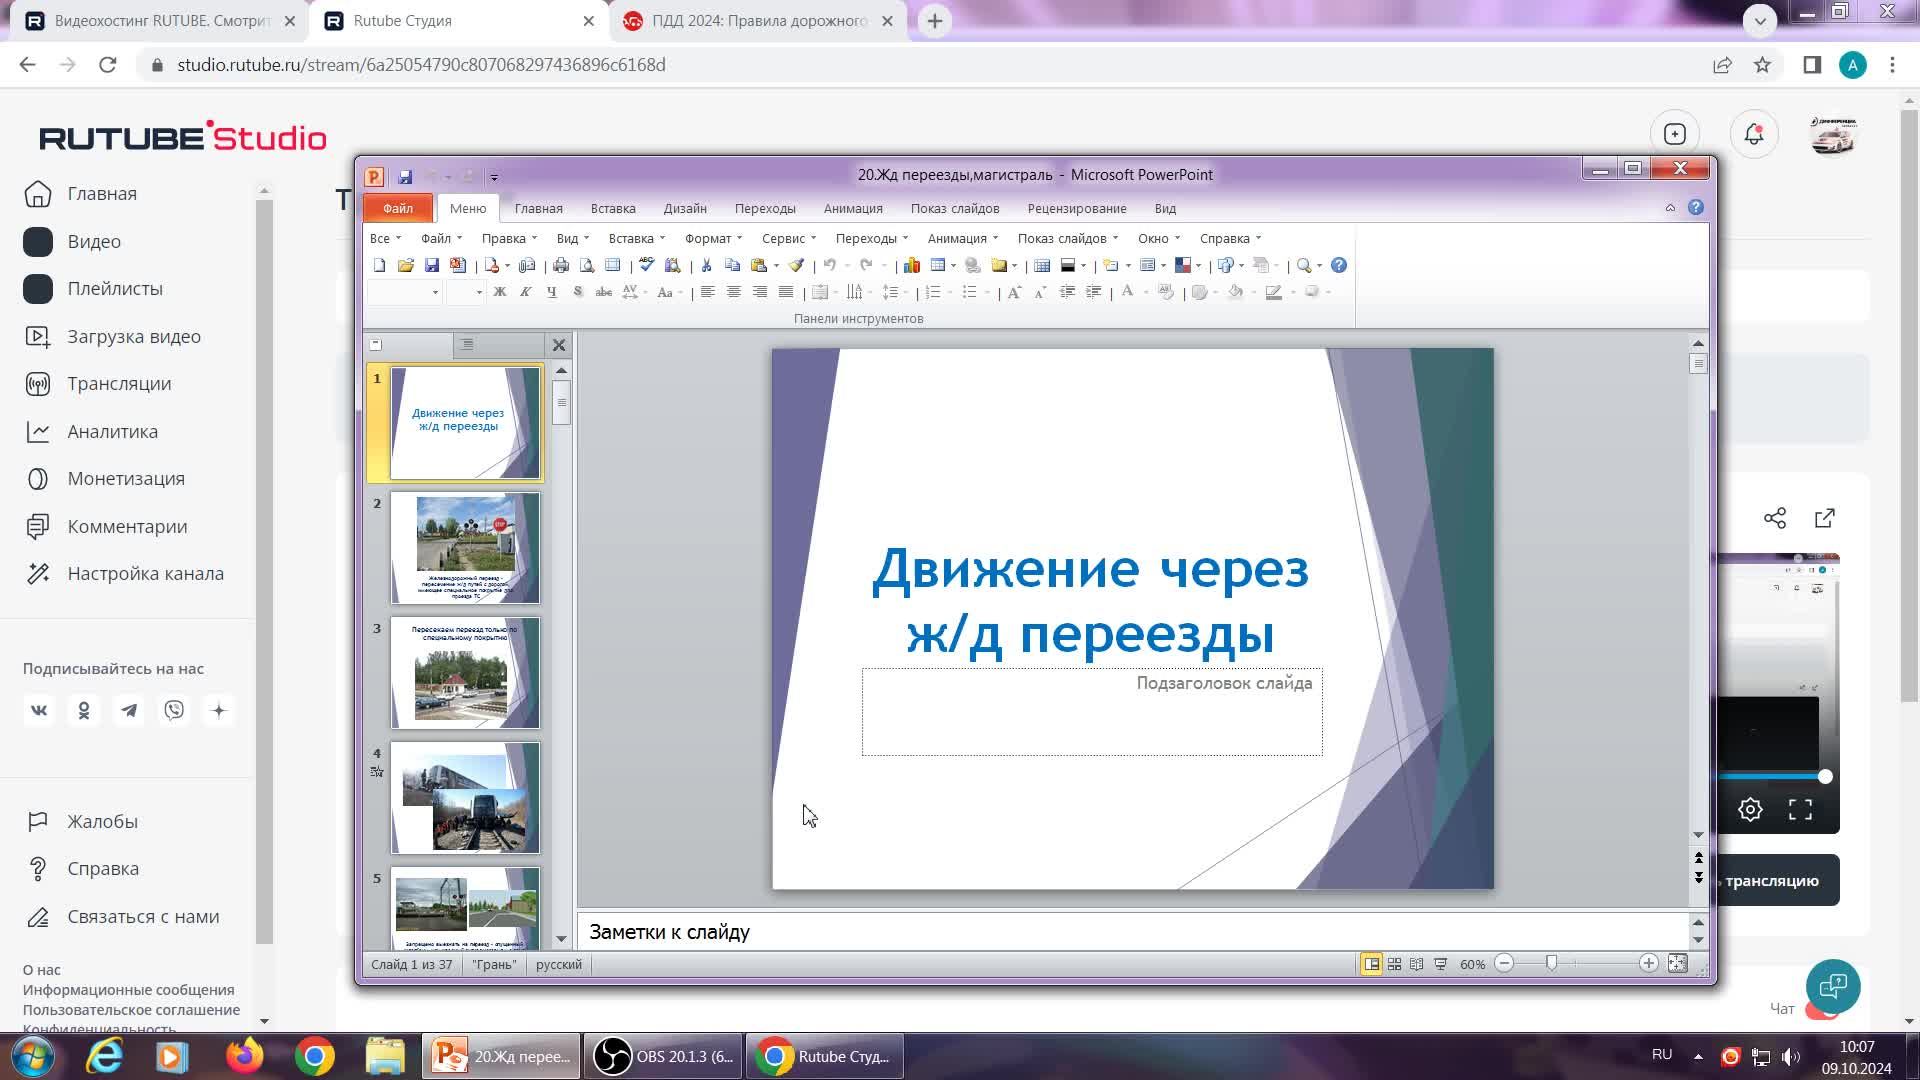Click the Cut scissors icon
Viewport: 1920px width, 1080px height.
(706, 266)
